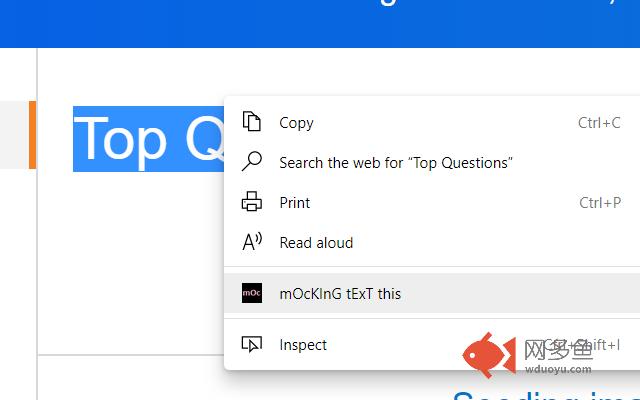Choose Copy from the context menu
640x400 pixels.
click(432, 122)
